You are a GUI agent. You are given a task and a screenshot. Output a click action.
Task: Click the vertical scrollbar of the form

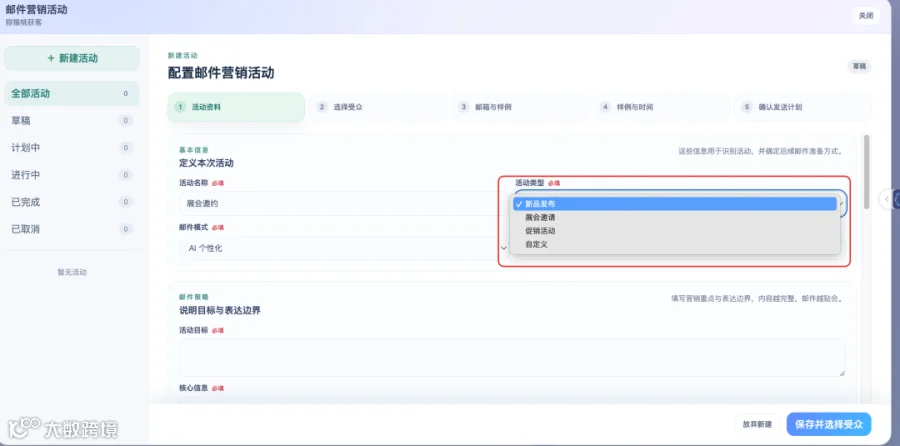pos(867,174)
